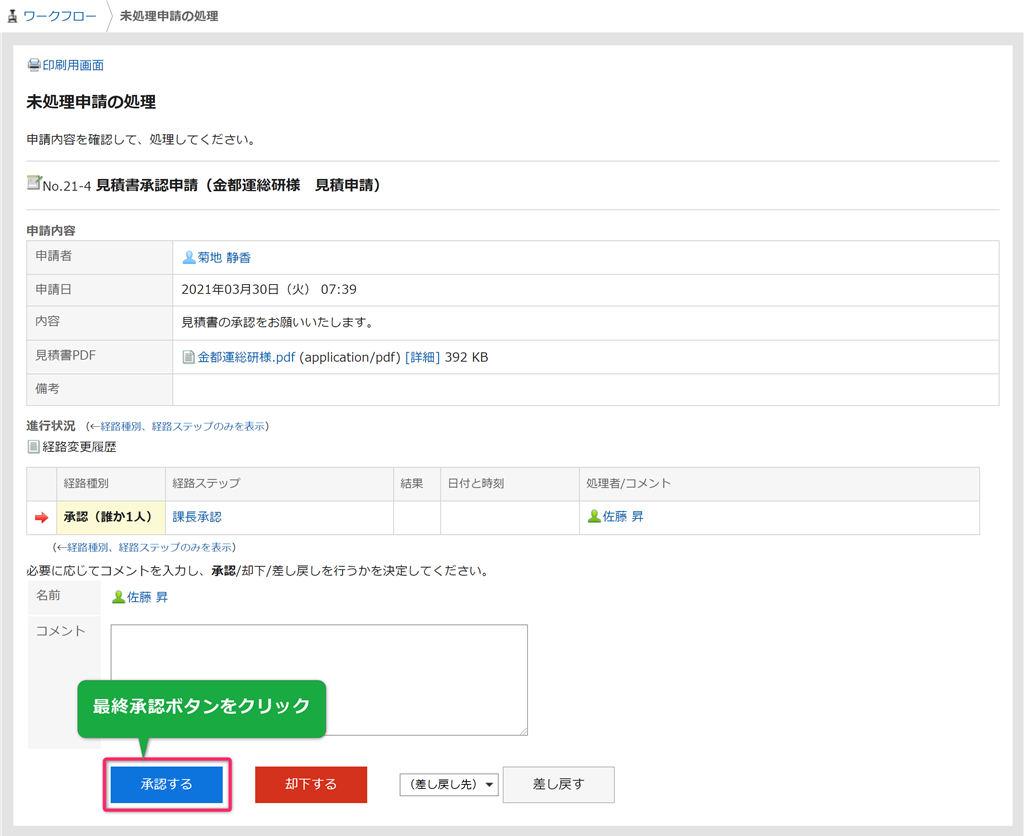Open the [詳細] link for the PDF
The image size is (1024, 836).
(423, 357)
